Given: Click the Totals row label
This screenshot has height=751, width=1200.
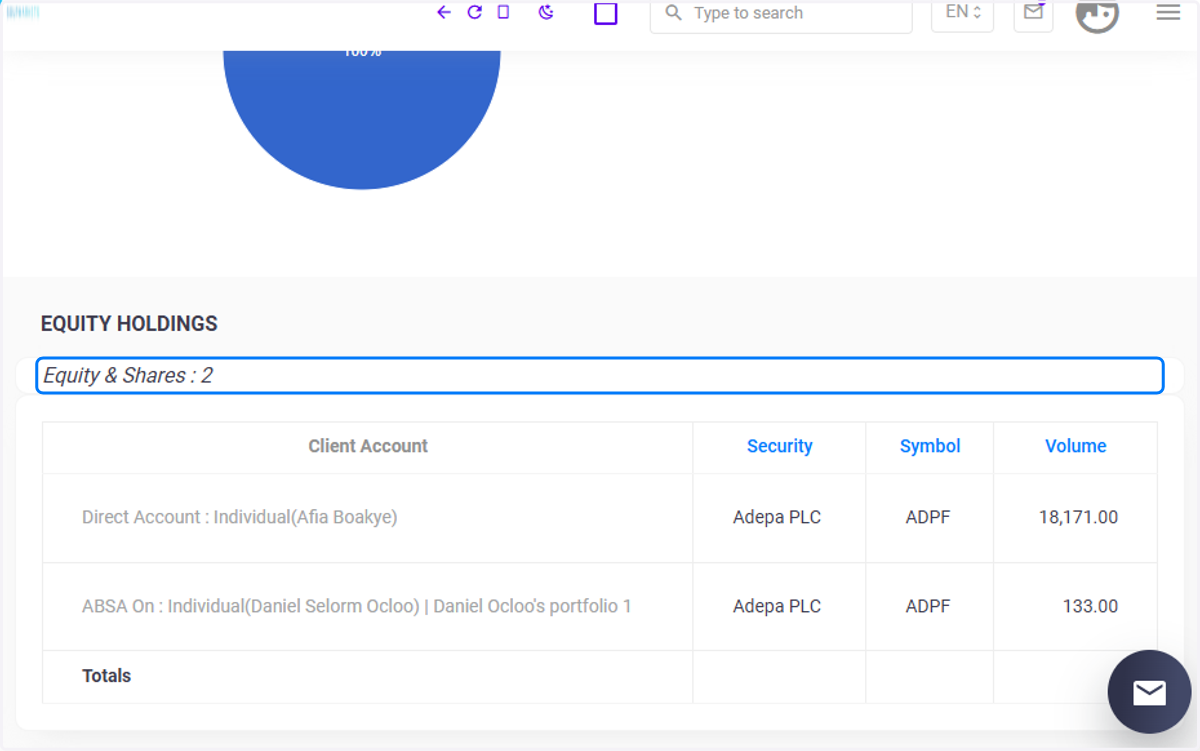Looking at the screenshot, I should [x=107, y=676].
